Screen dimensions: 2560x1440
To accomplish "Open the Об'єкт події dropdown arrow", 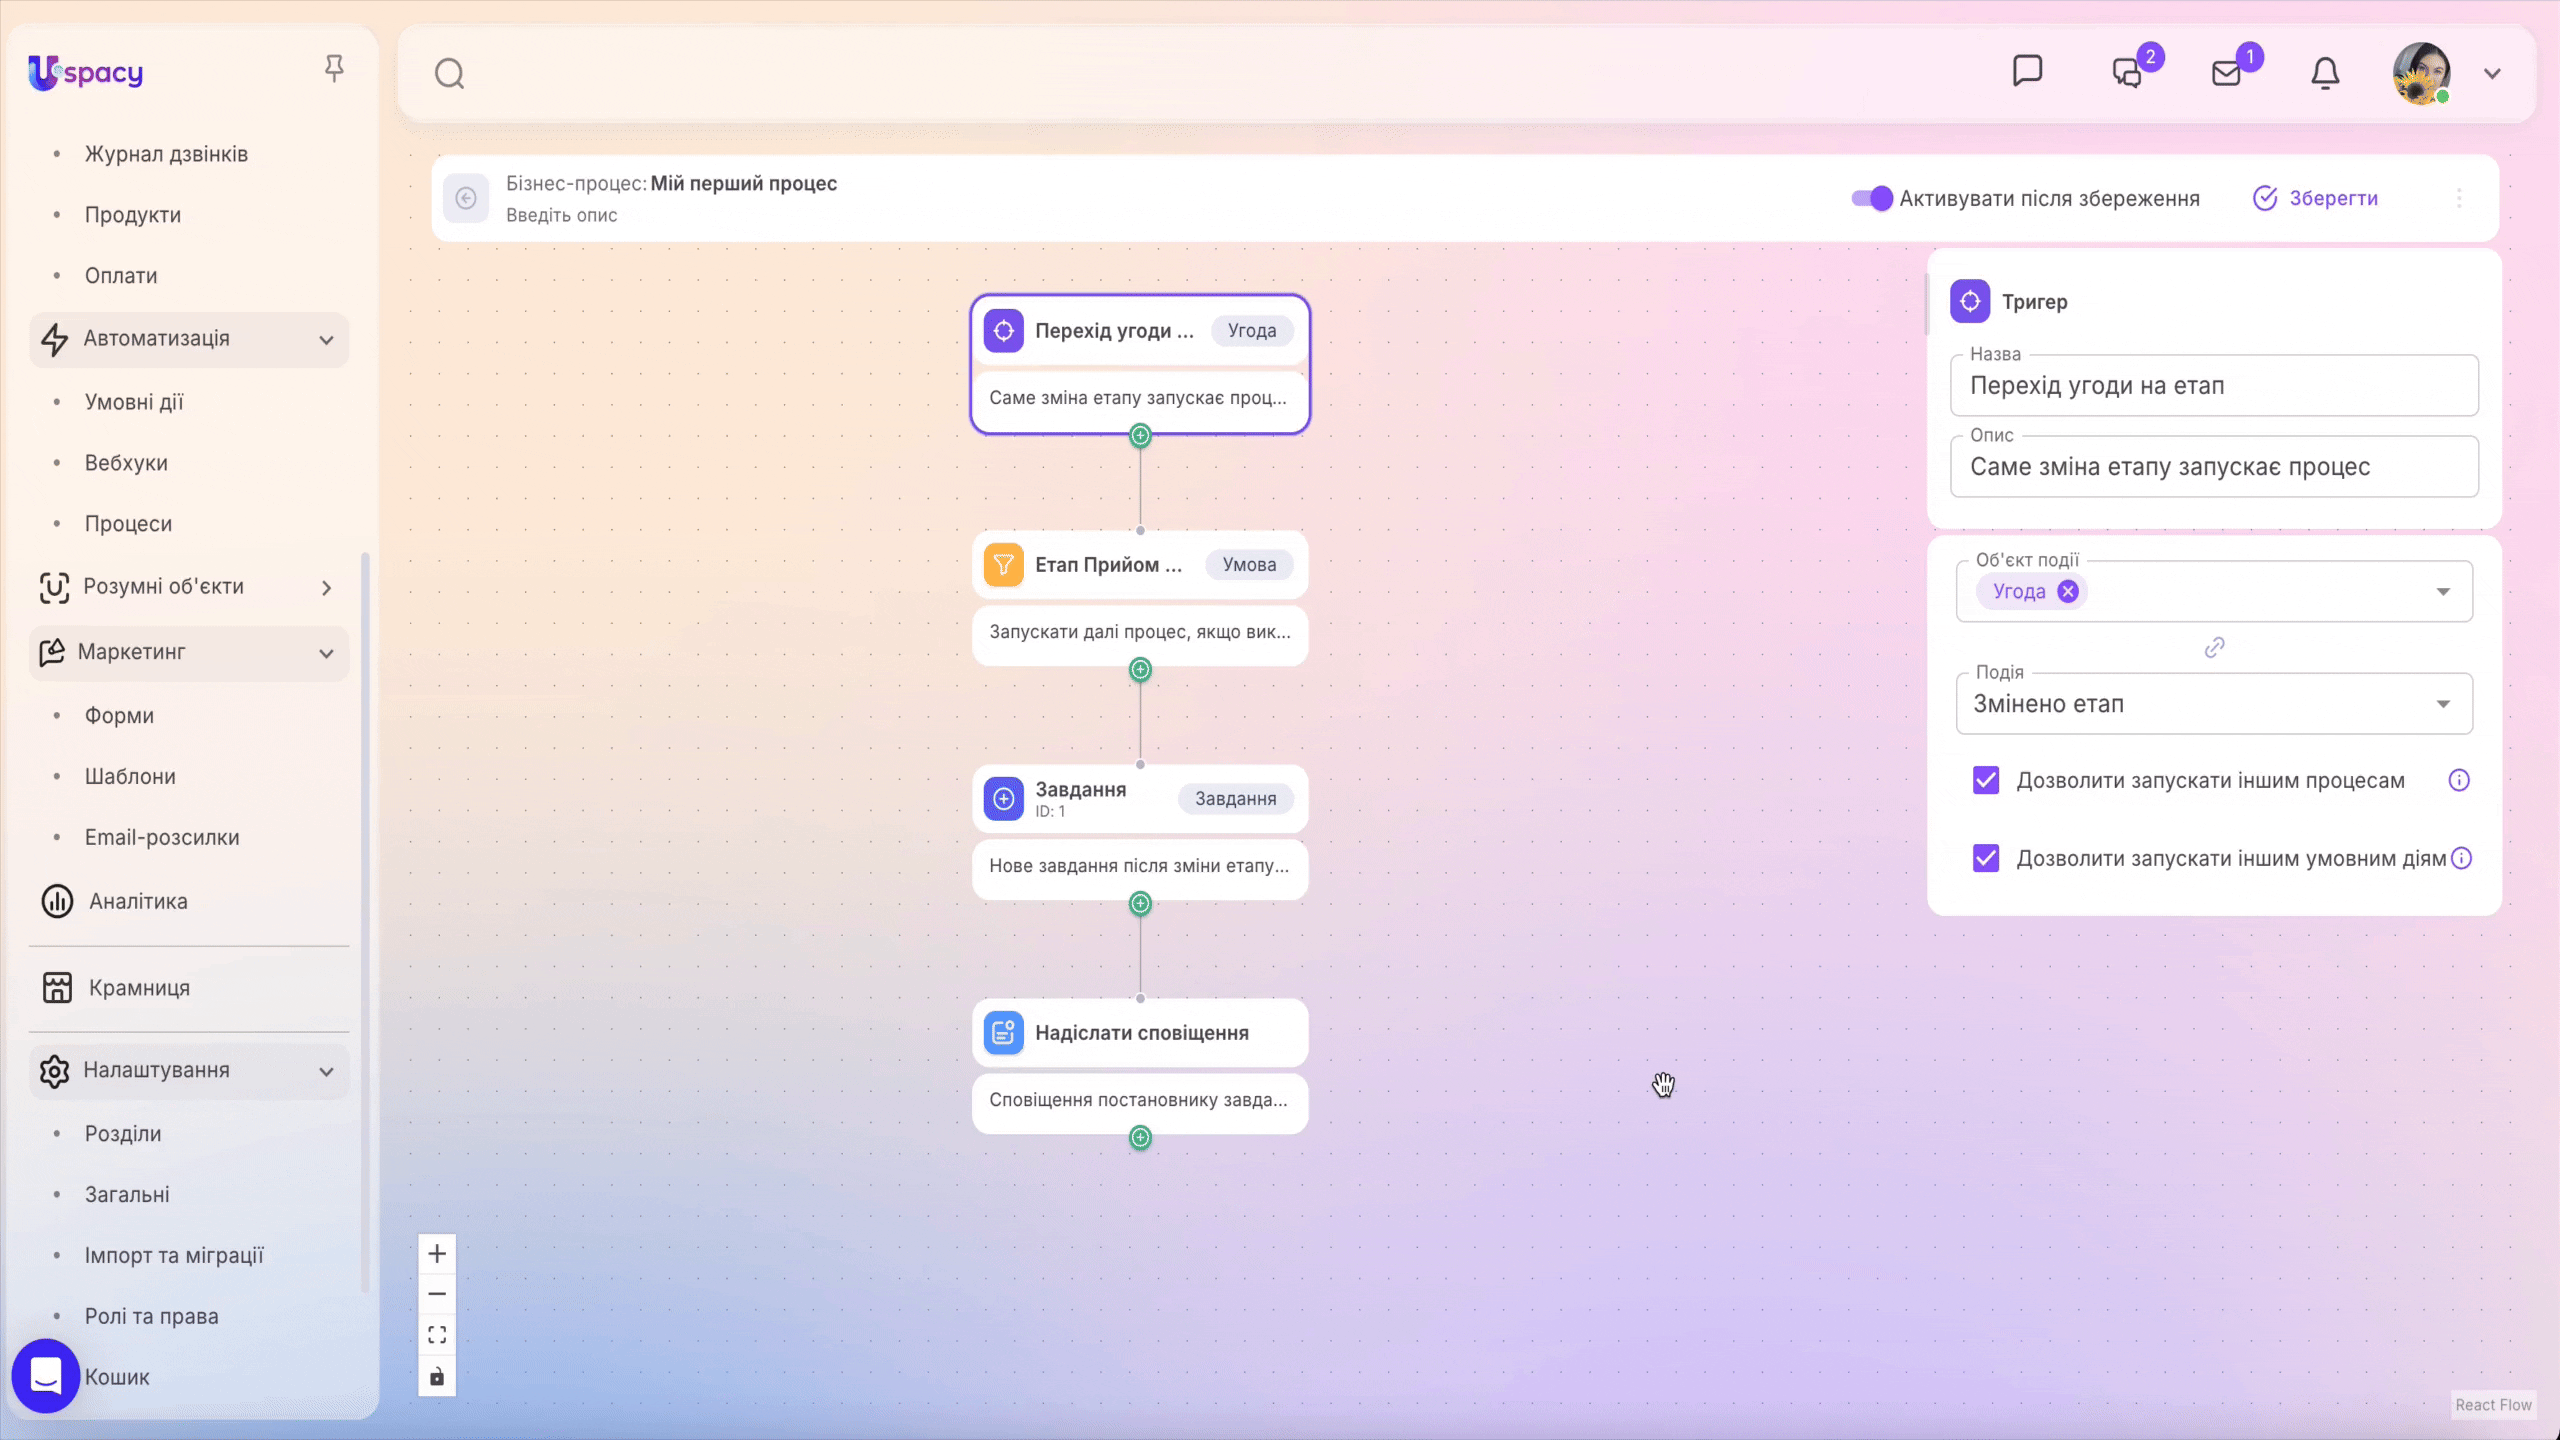I will (x=2443, y=592).
